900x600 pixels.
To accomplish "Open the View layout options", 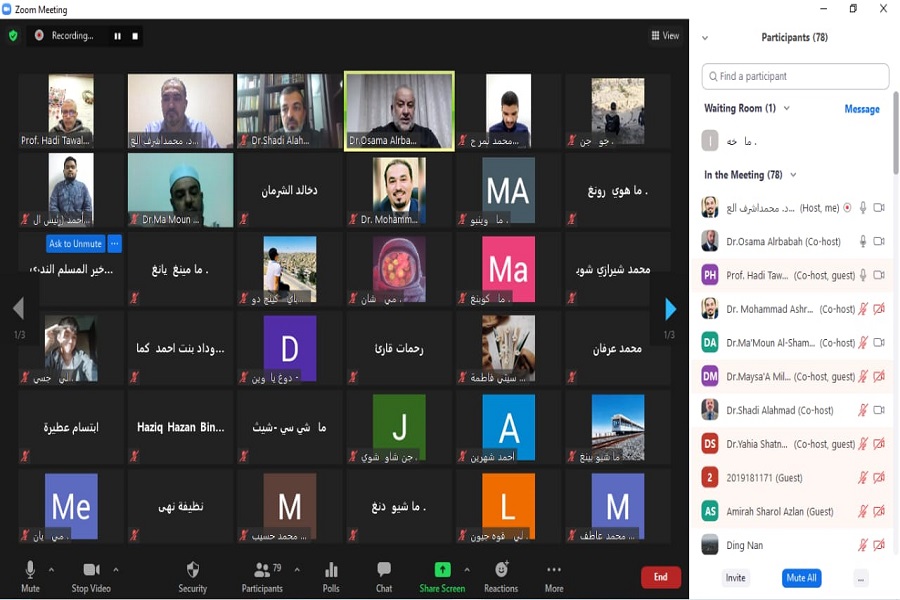I will click(x=665, y=36).
